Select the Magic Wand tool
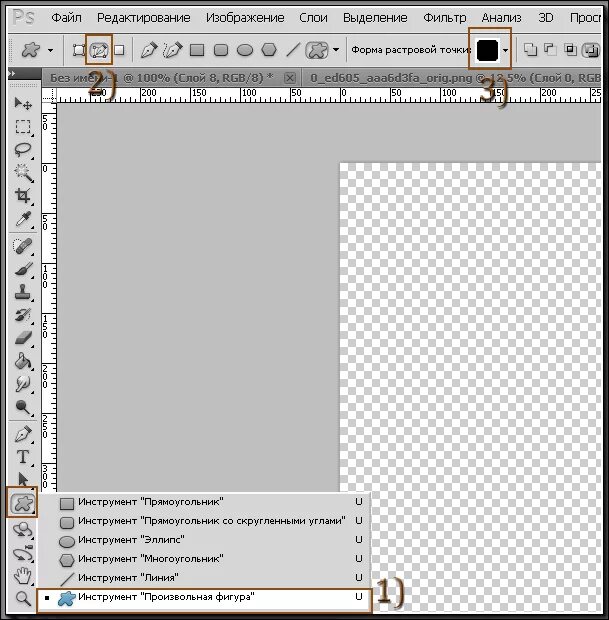 (x=23, y=172)
